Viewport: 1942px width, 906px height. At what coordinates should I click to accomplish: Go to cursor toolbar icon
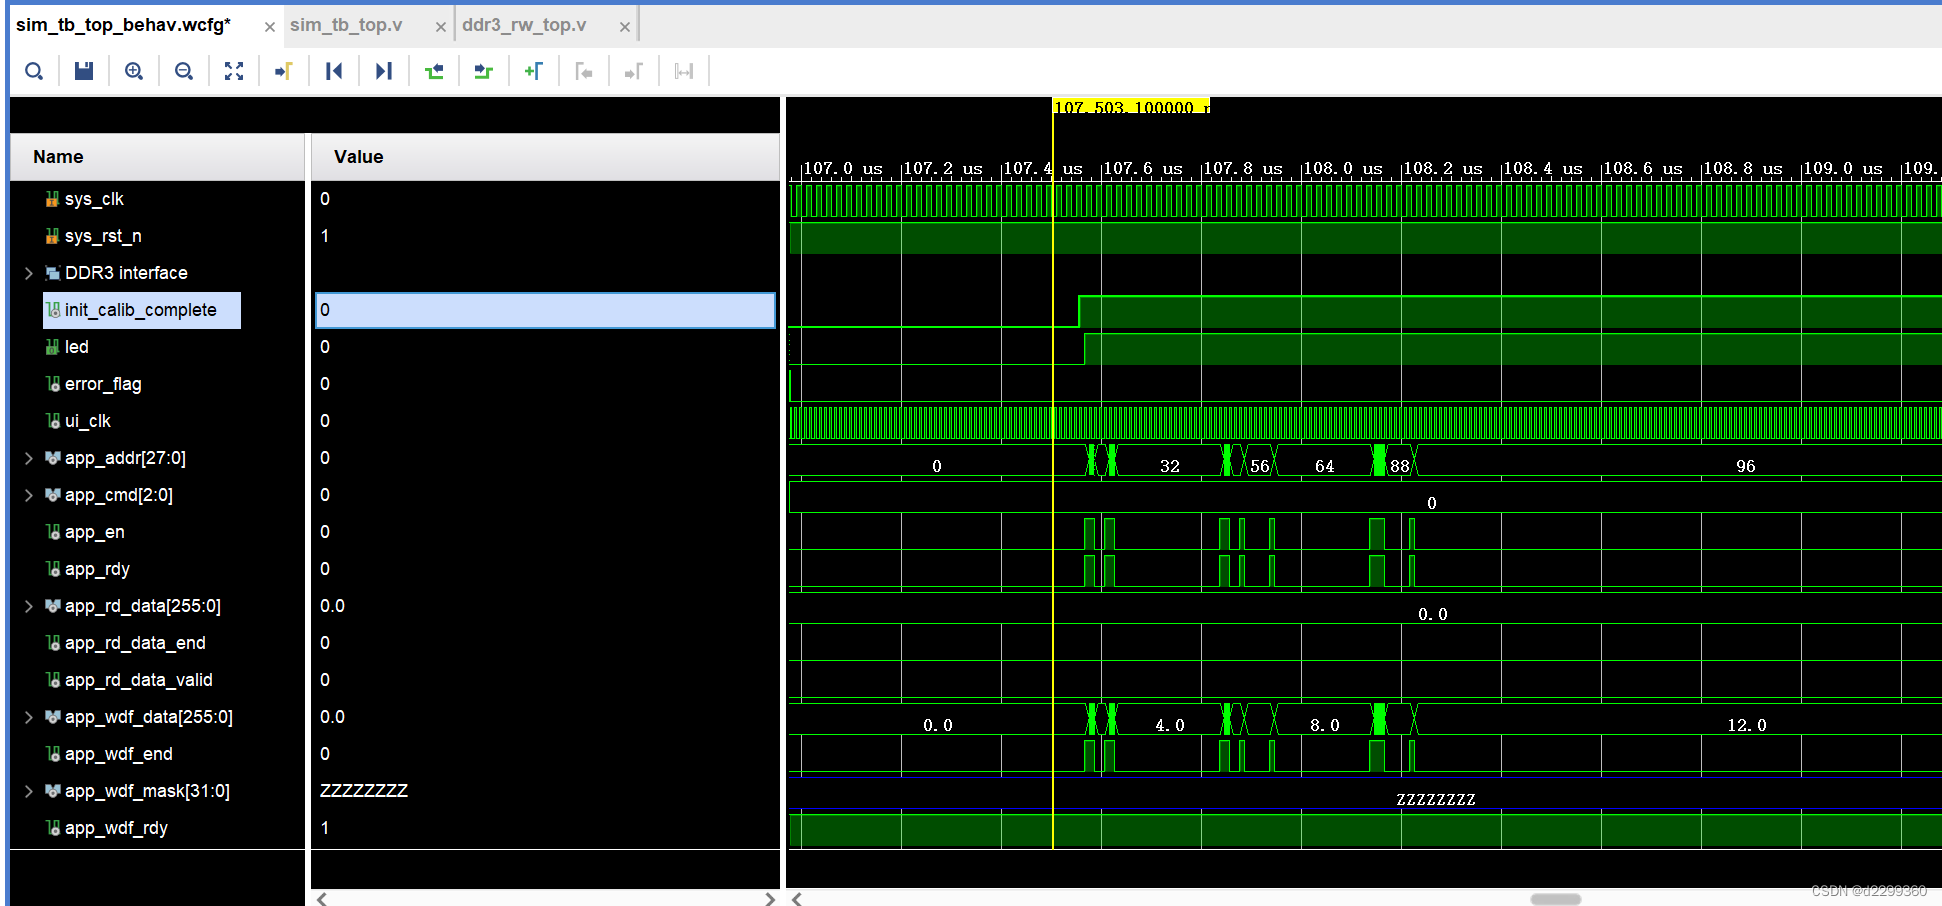(284, 71)
